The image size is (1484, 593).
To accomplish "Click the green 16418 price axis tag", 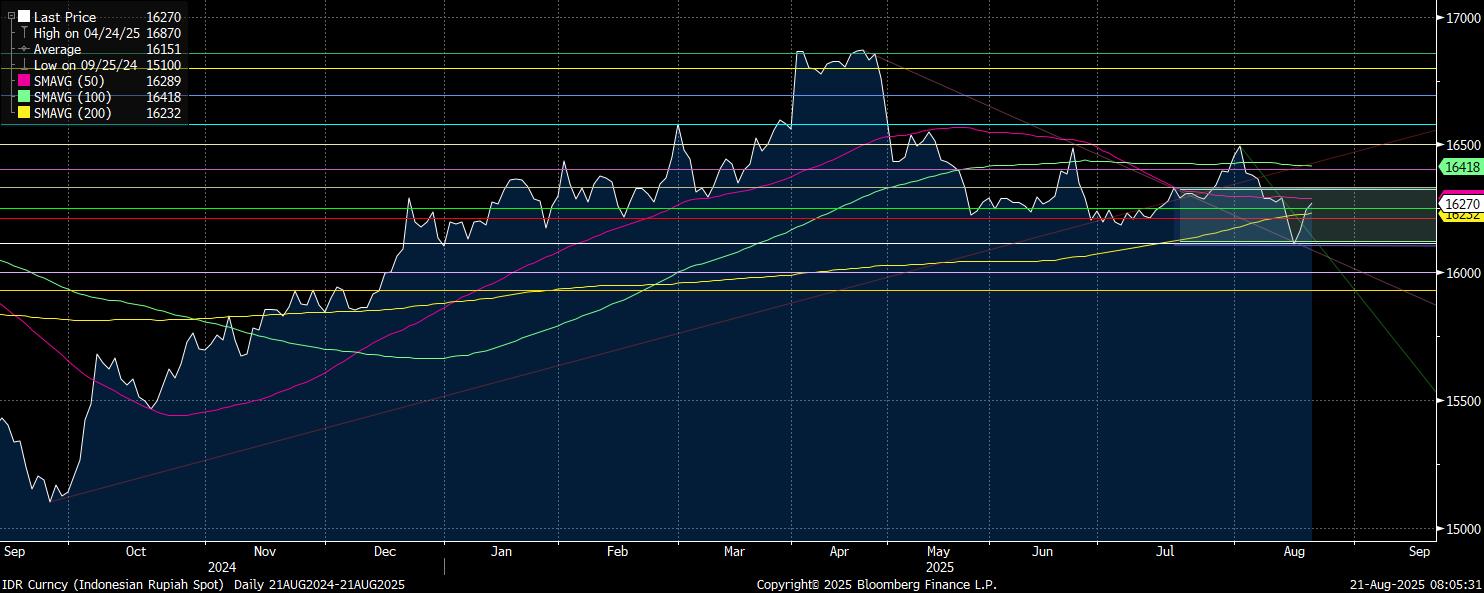I will point(1461,169).
